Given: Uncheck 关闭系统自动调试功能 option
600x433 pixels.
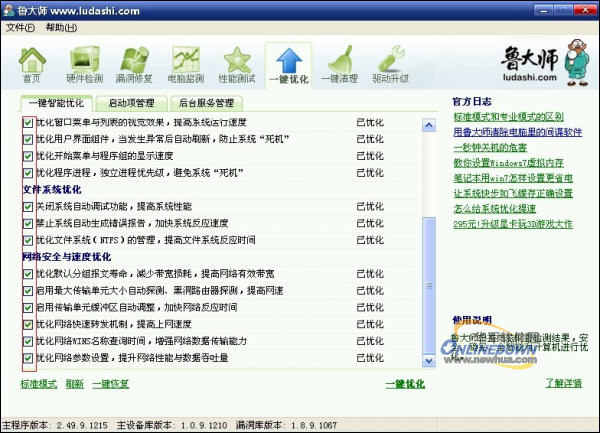Looking at the screenshot, I should point(28,206).
